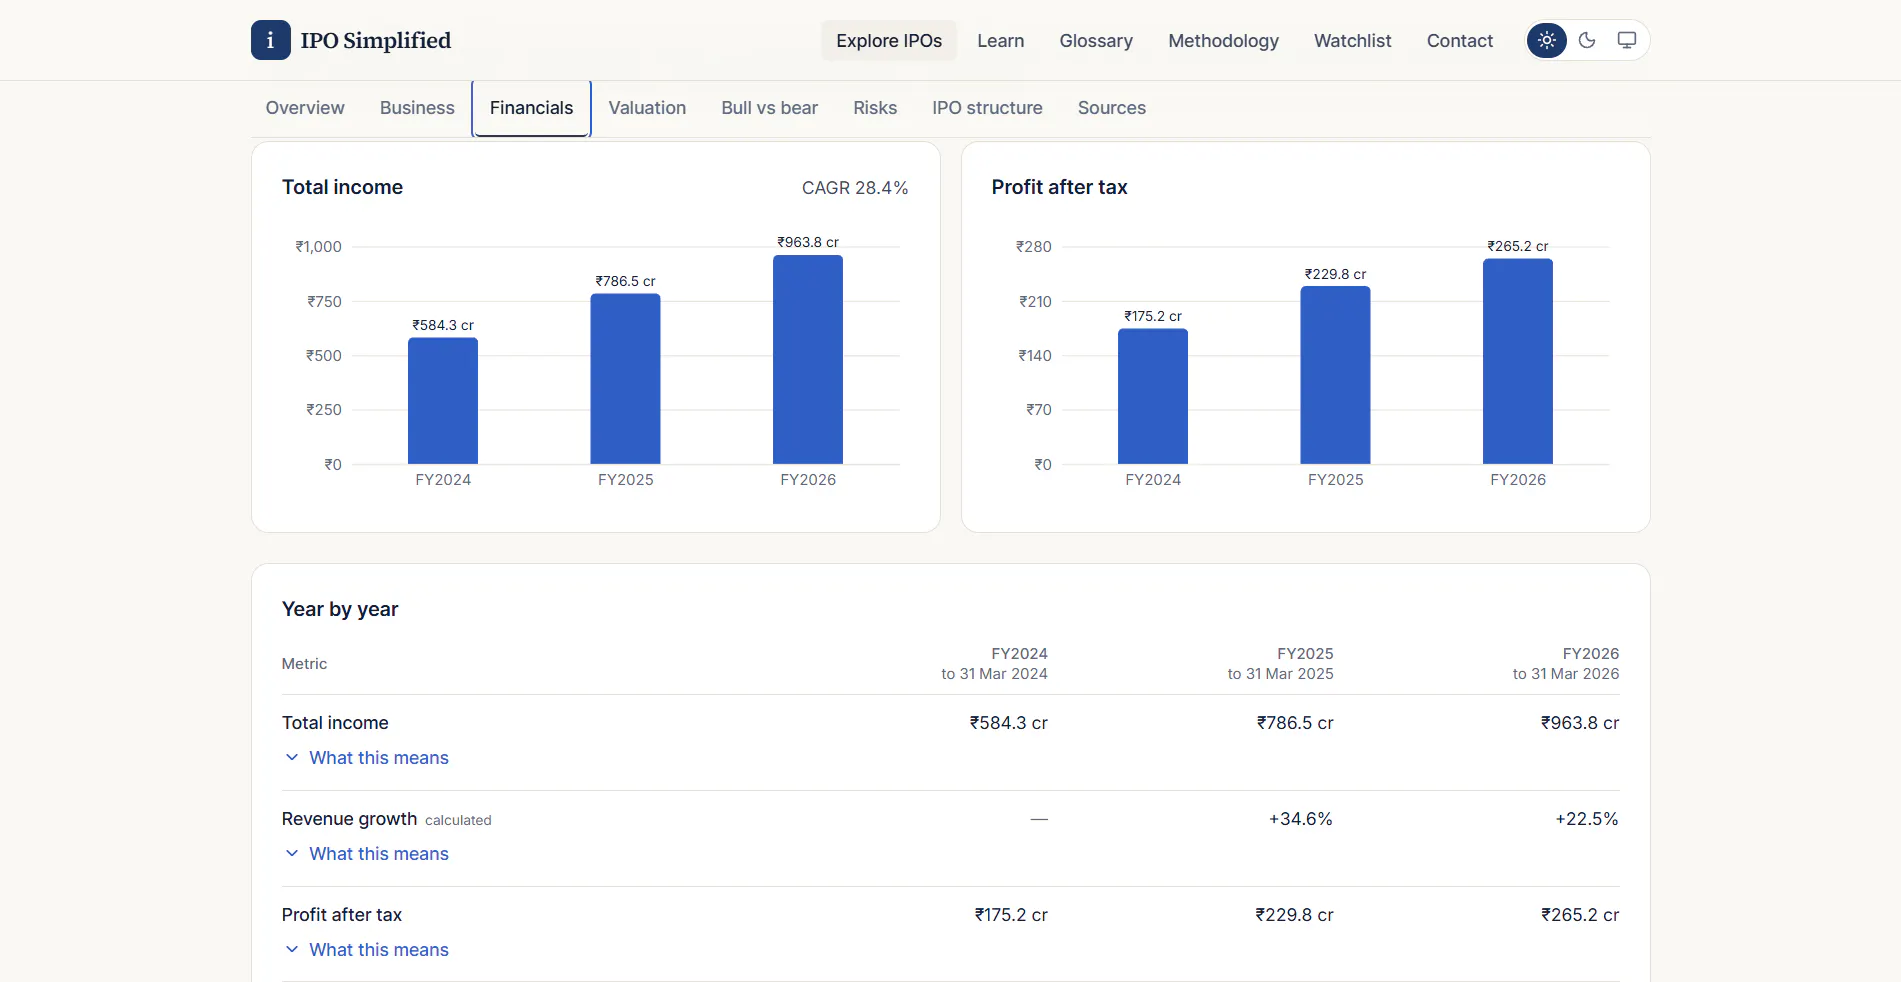The width and height of the screenshot is (1901, 982).
Task: Open the Risks tab
Action: click(875, 108)
